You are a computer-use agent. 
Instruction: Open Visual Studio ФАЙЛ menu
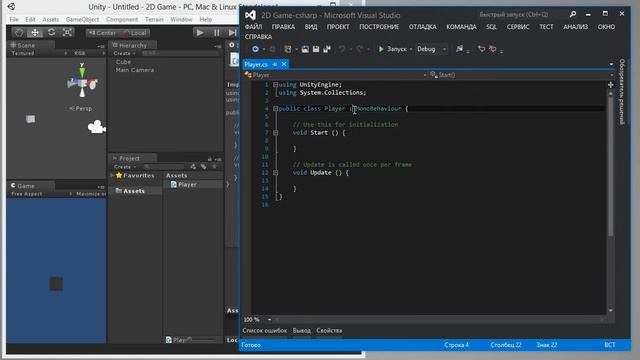pos(253,27)
